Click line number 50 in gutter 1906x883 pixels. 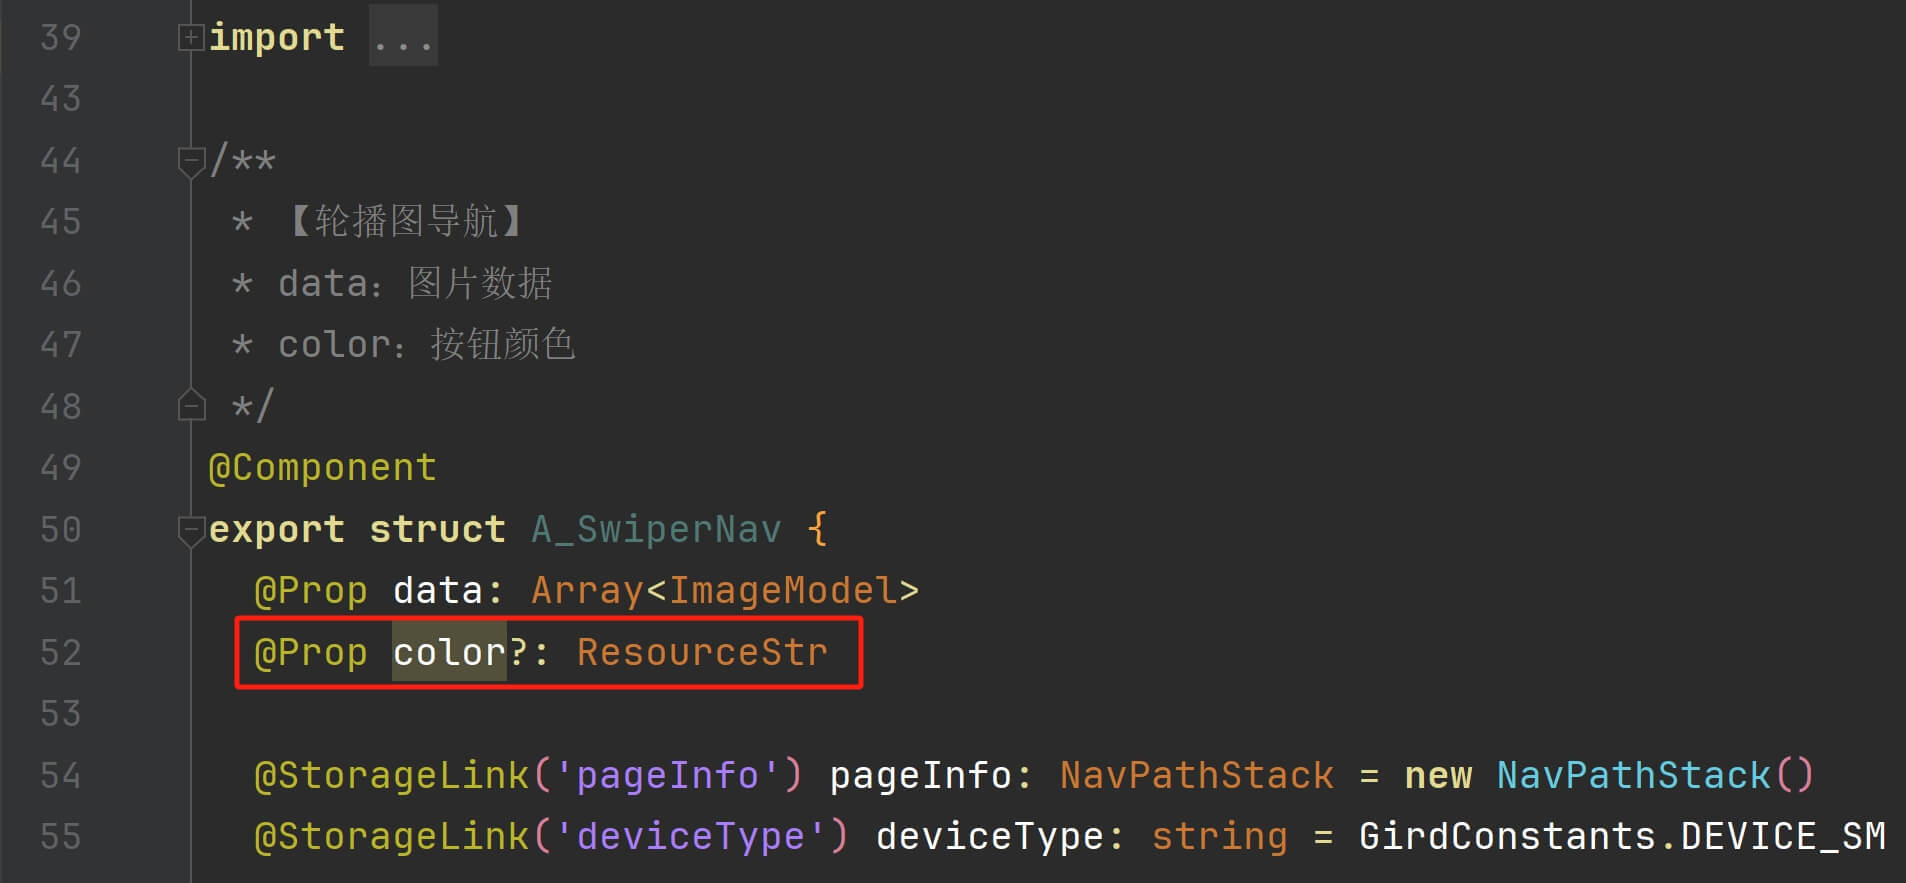click(x=60, y=530)
